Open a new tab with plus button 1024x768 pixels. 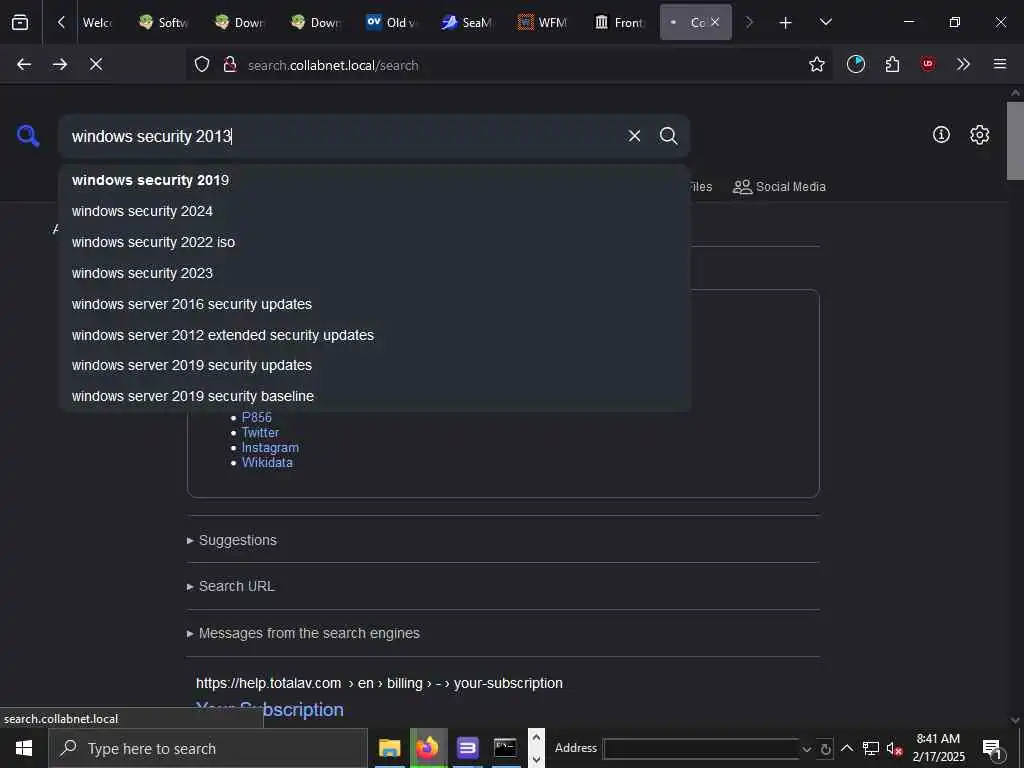coord(785,23)
